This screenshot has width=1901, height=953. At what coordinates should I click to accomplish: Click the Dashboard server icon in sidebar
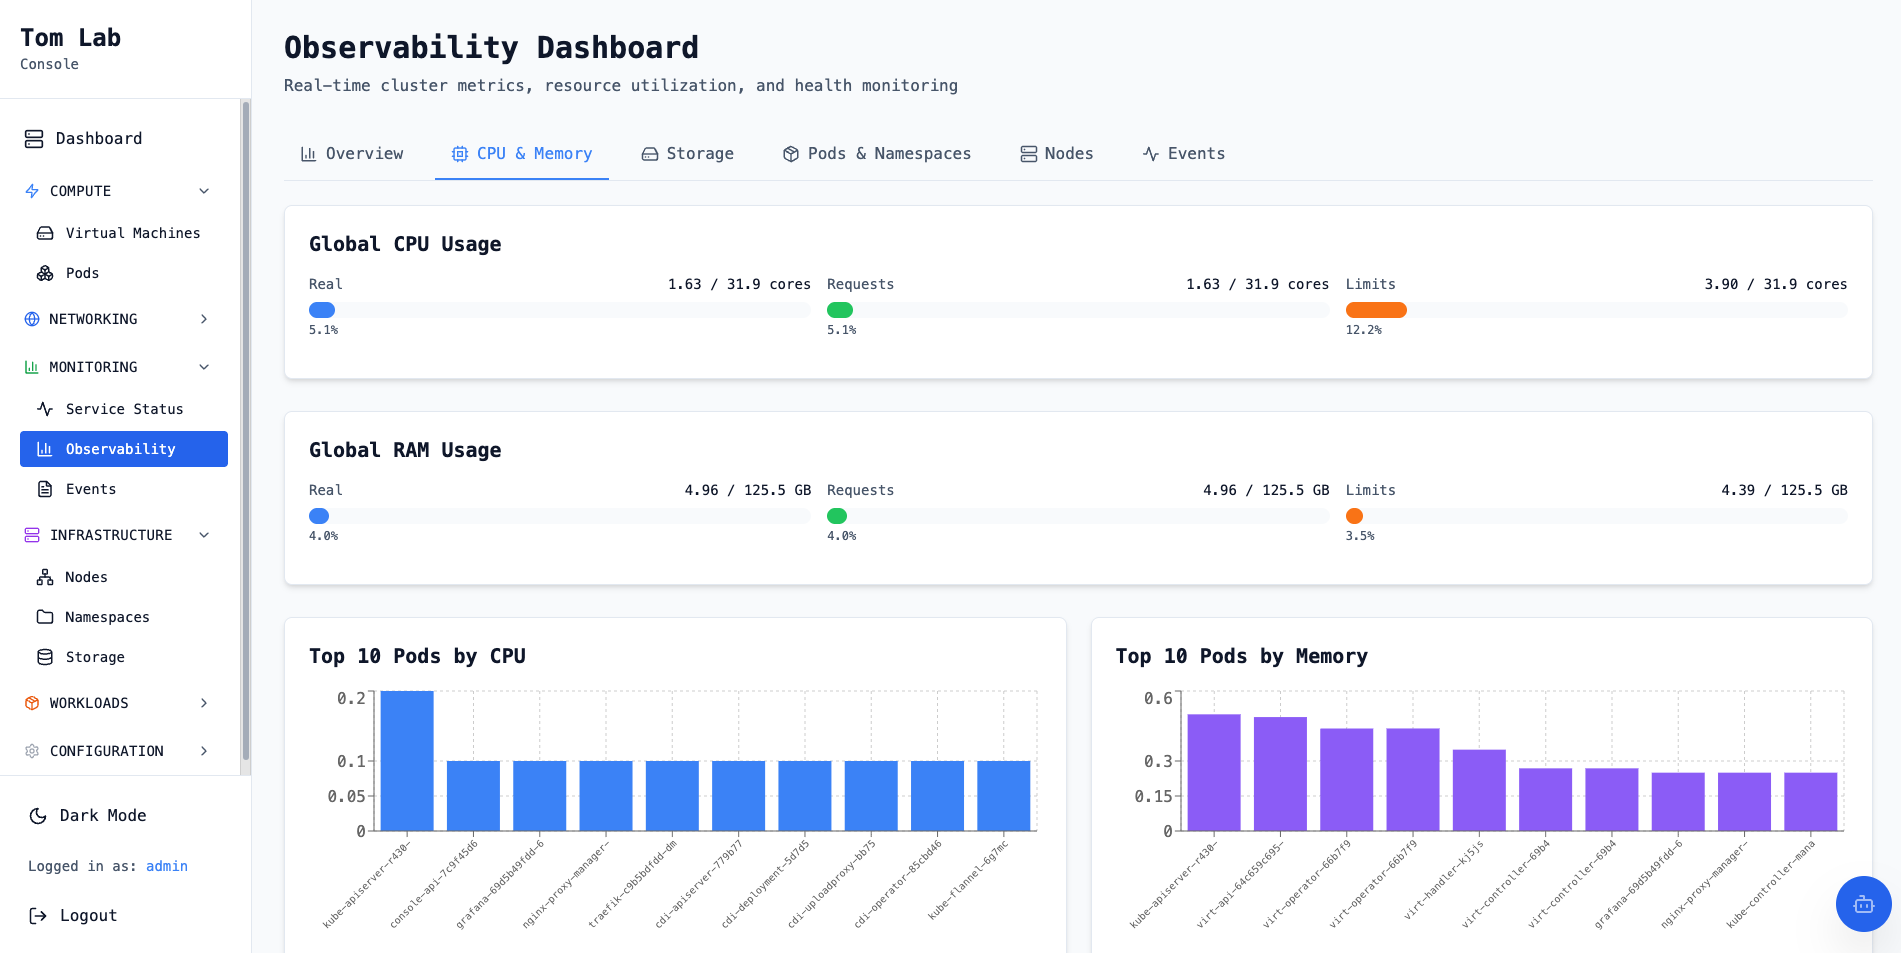[x=34, y=139]
